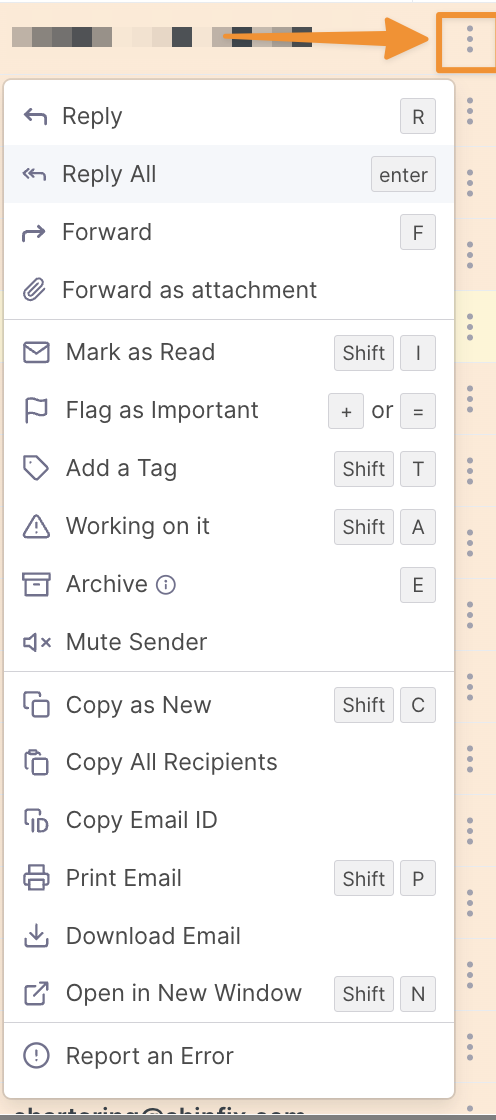This screenshot has width=496, height=1120.
Task: Click the Mute Sender speaker icon
Action: [x=36, y=642]
